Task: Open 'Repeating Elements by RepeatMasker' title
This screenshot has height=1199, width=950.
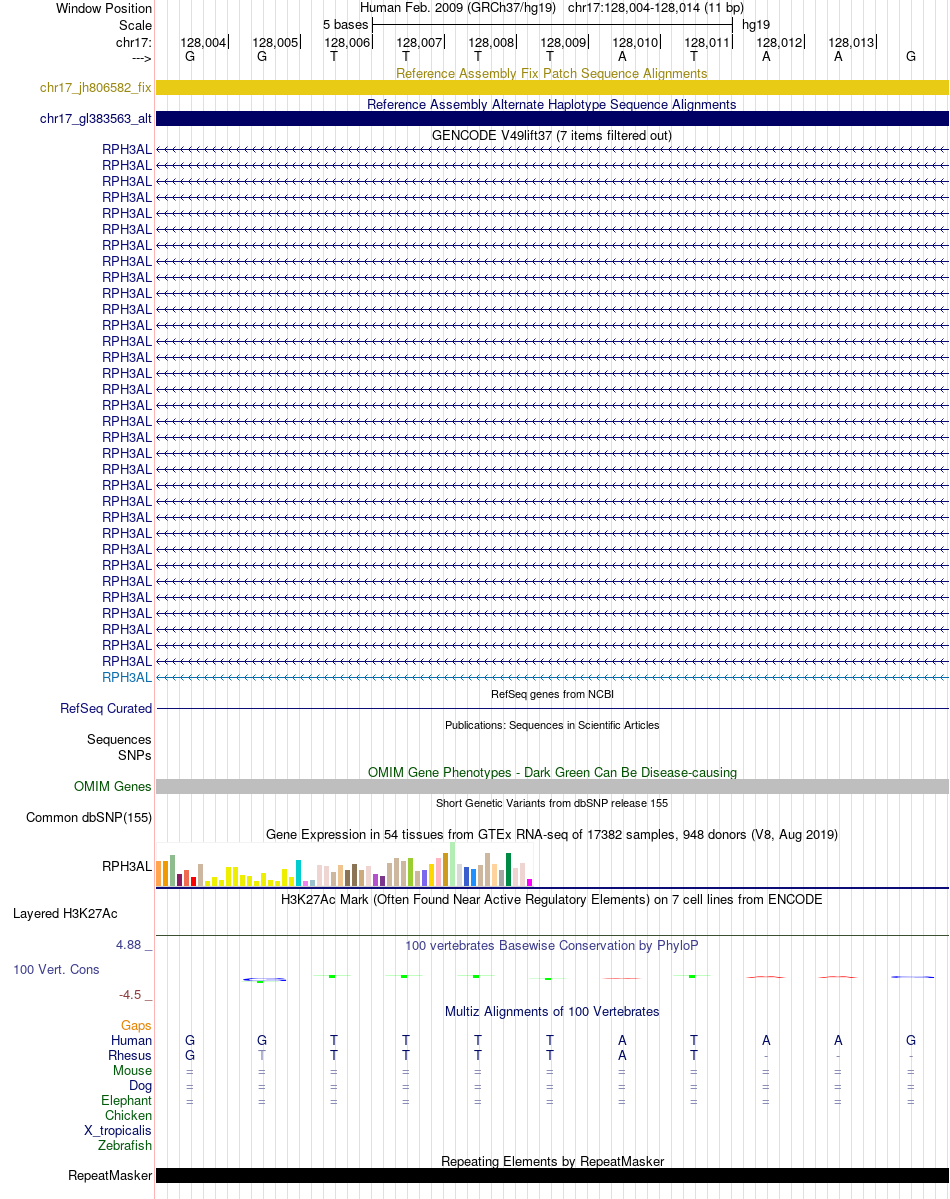Action: click(x=551, y=1162)
